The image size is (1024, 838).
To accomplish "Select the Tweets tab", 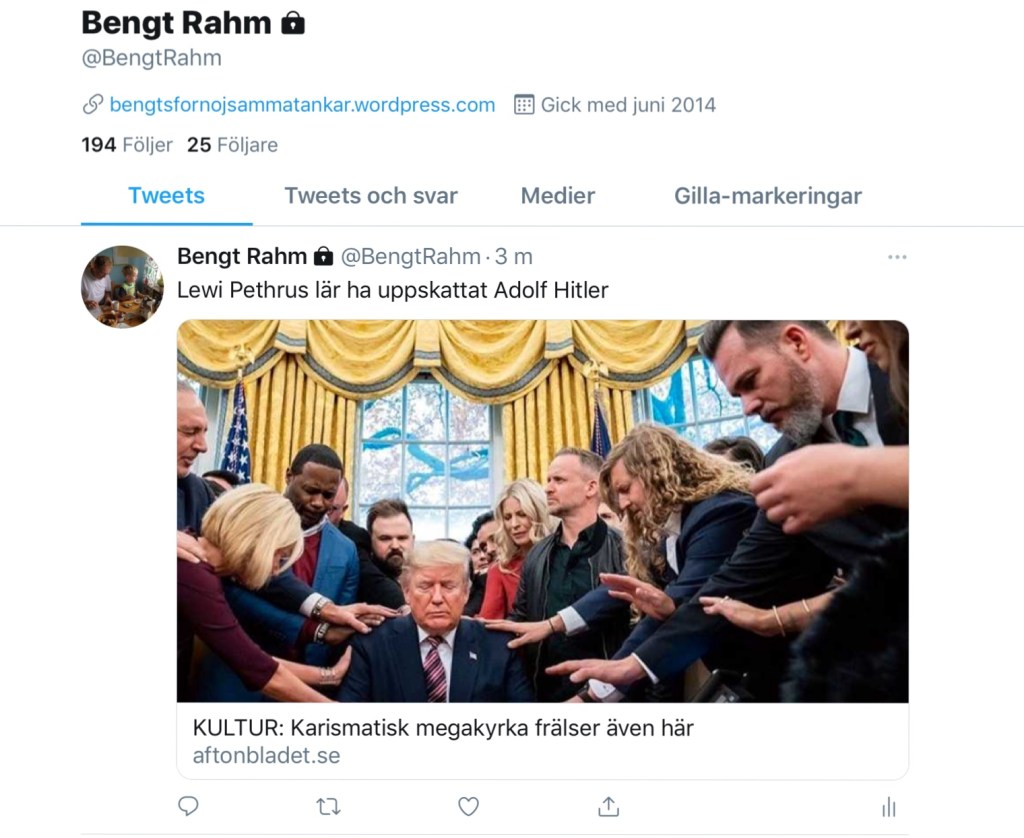I will [166, 196].
